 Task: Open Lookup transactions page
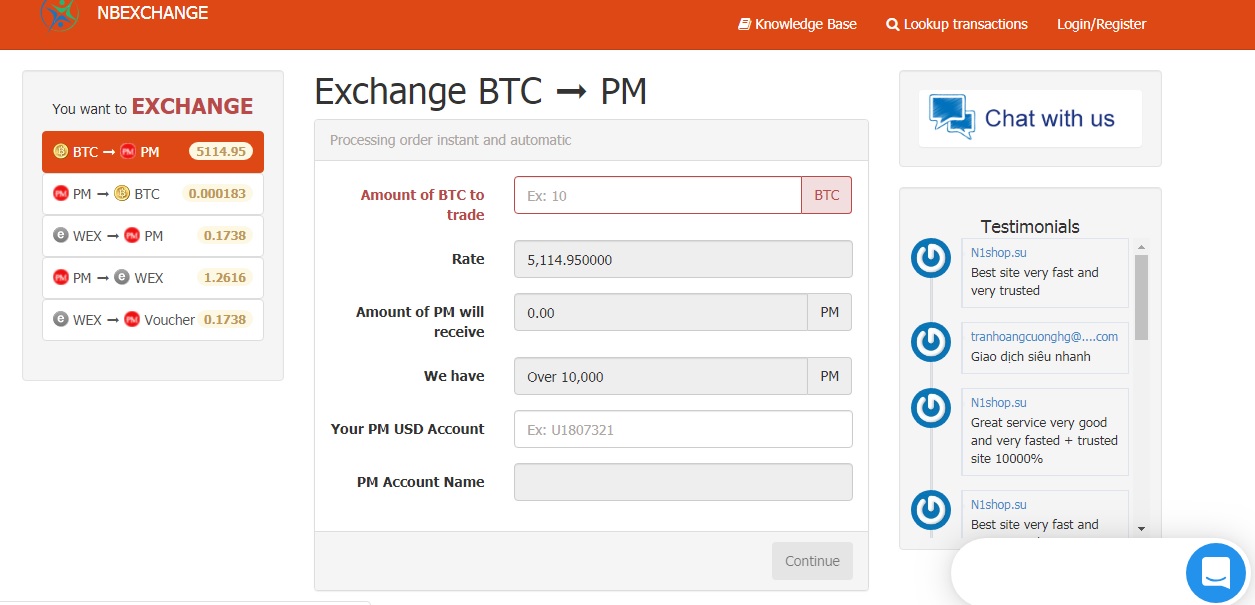(957, 24)
